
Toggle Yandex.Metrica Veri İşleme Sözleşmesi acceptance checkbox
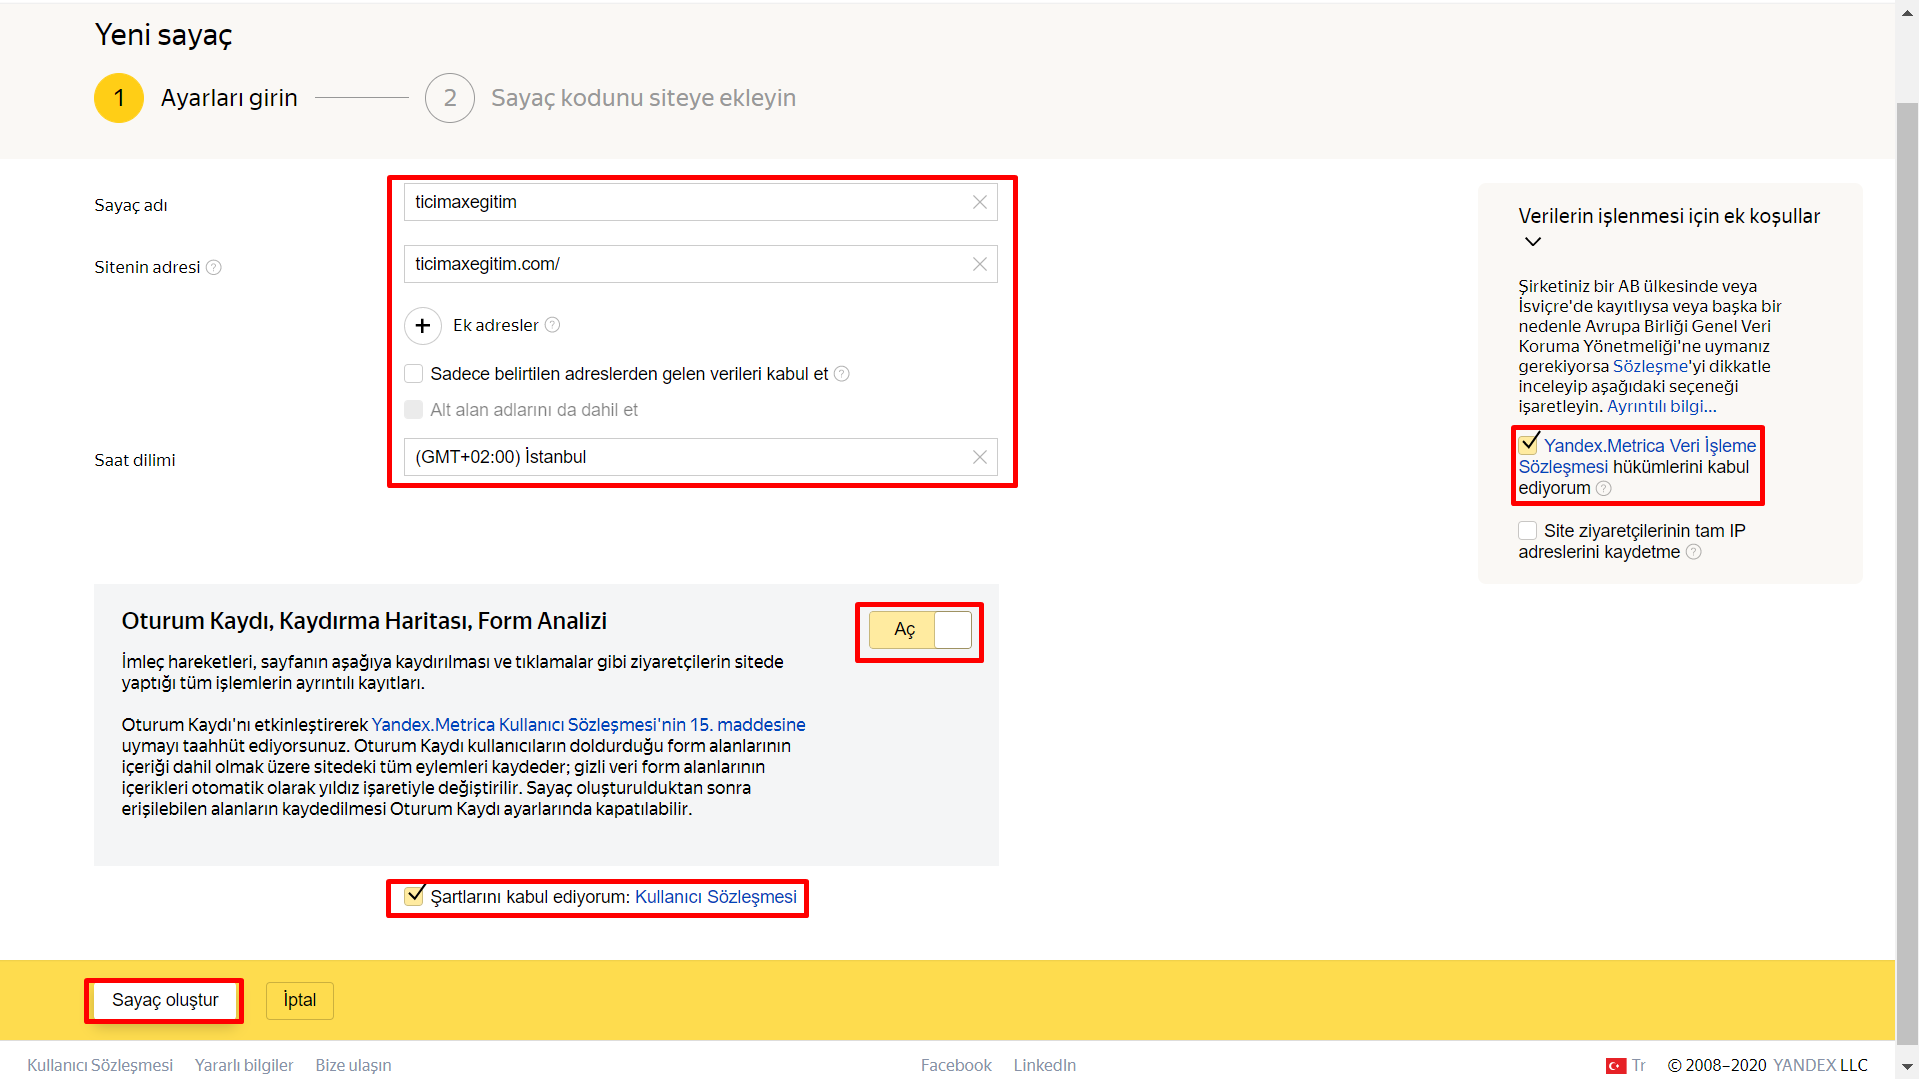pyautogui.click(x=1528, y=445)
